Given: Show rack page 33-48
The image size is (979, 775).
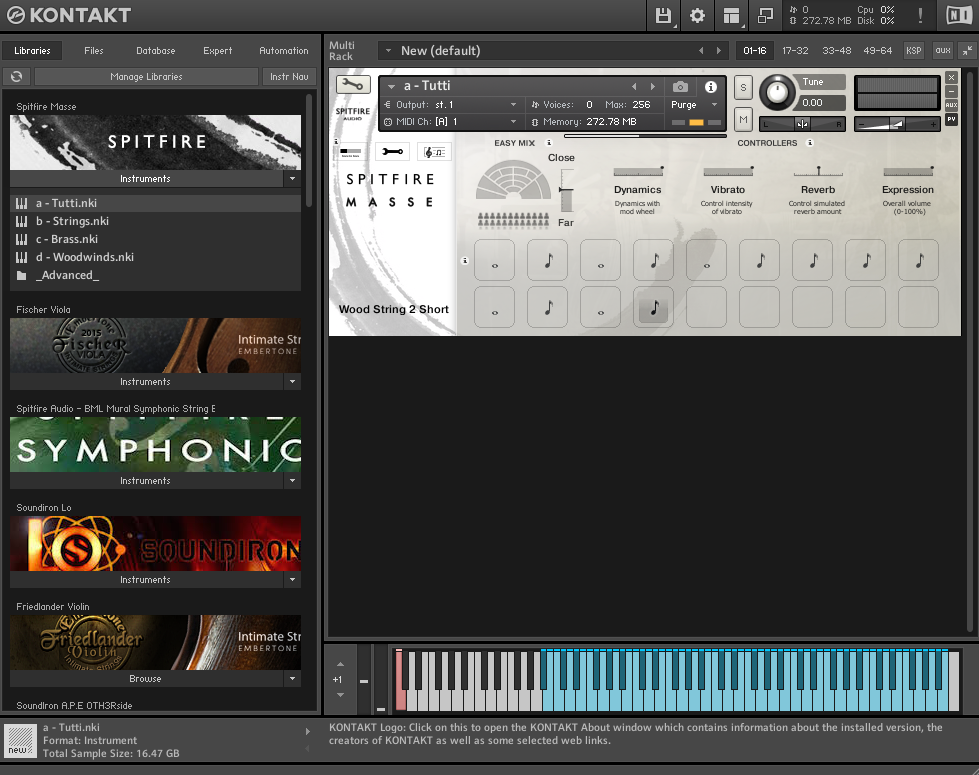Looking at the screenshot, I should 837,51.
